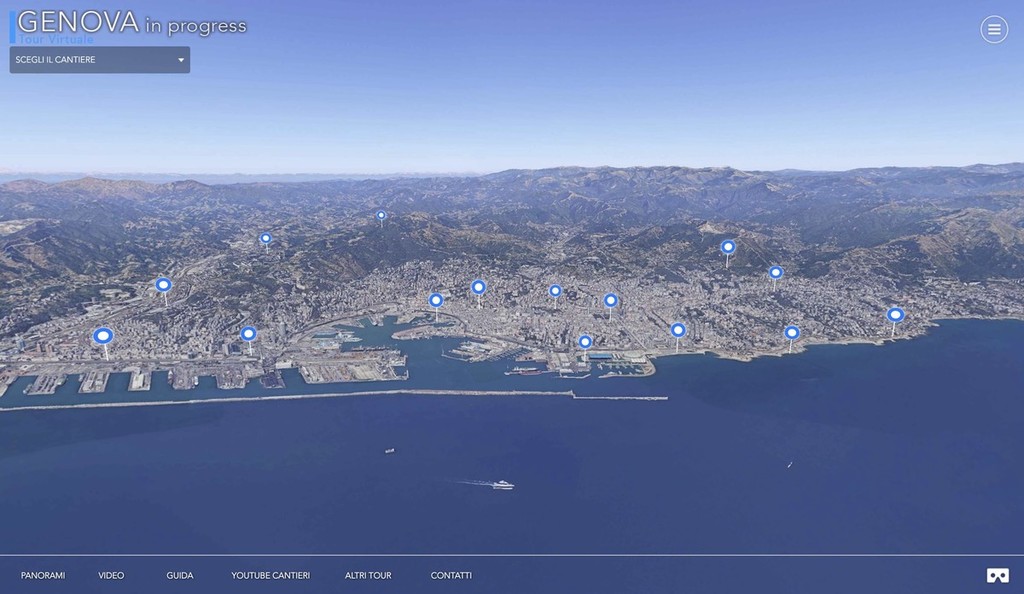
Task: Select the rightmost map pin on the coast
Action: [895, 315]
